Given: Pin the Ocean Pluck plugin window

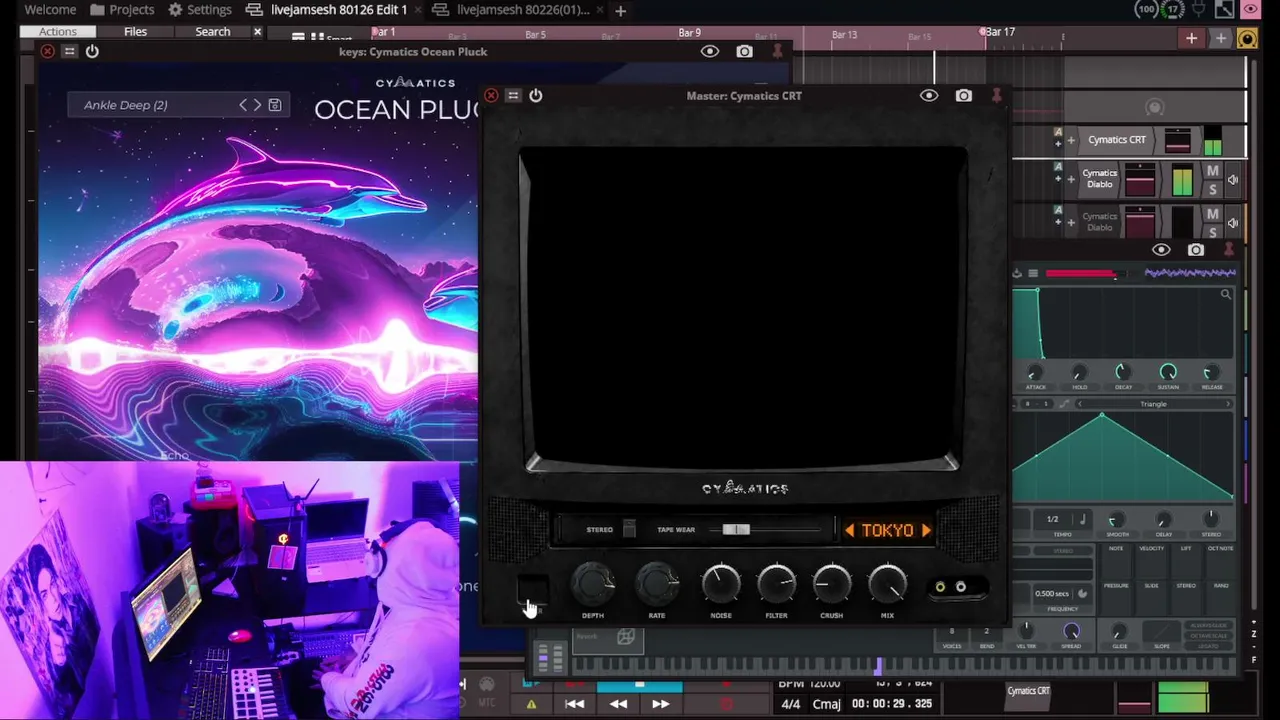Looking at the screenshot, I should point(777,51).
